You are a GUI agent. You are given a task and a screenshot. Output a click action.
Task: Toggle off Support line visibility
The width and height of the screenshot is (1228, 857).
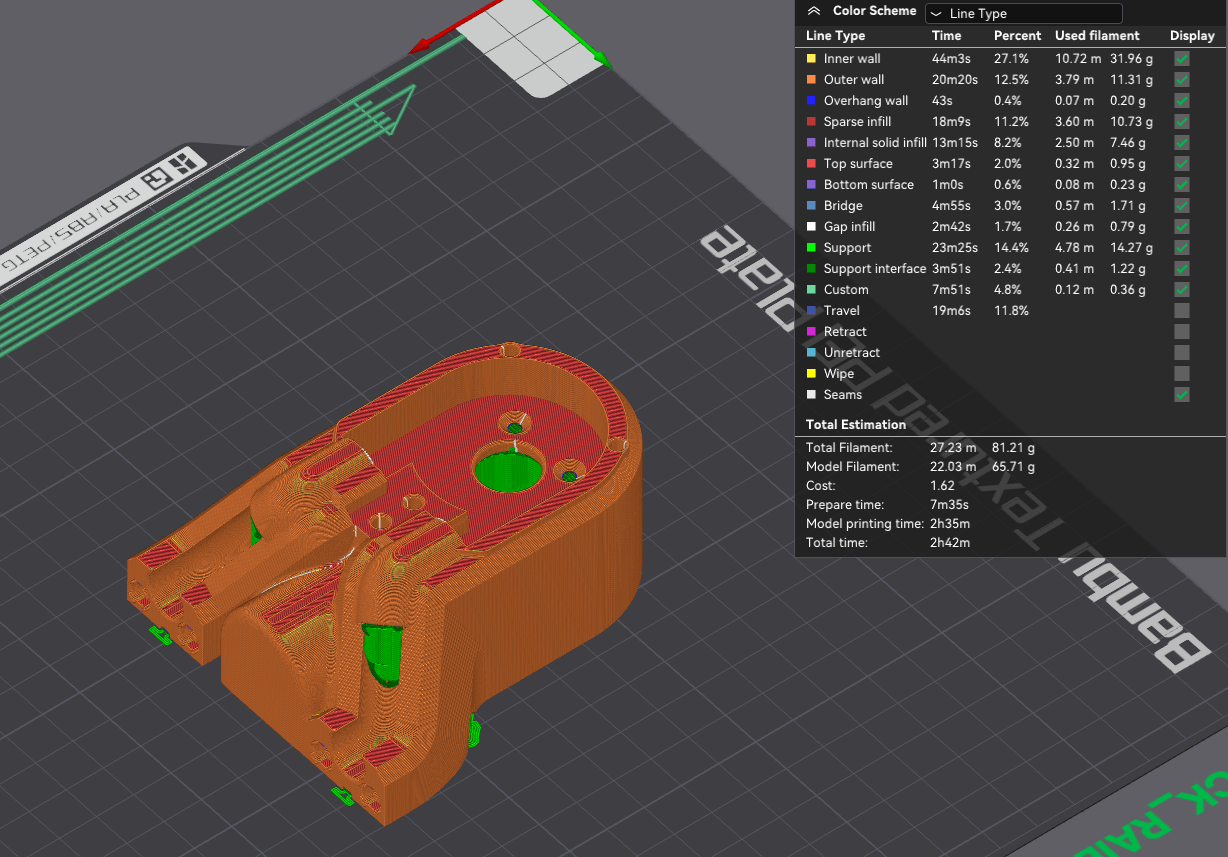(x=1182, y=248)
